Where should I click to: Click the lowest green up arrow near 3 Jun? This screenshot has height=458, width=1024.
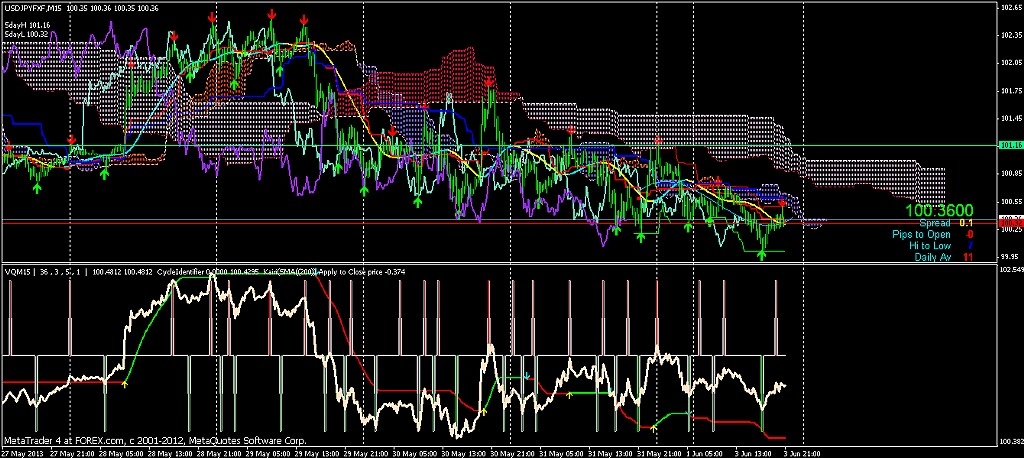762,254
